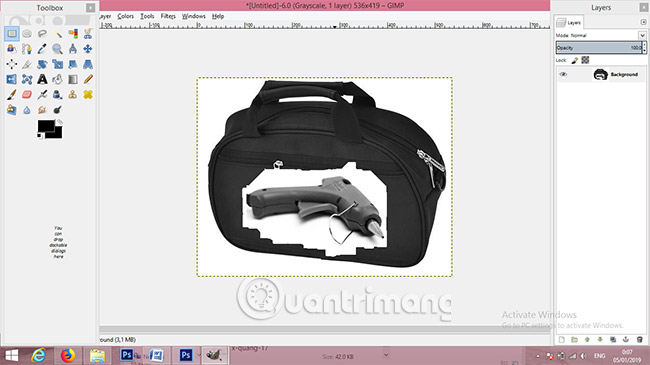This screenshot has width=650, height=365.
Task: Select the Eraser tool
Action: pos(27,95)
